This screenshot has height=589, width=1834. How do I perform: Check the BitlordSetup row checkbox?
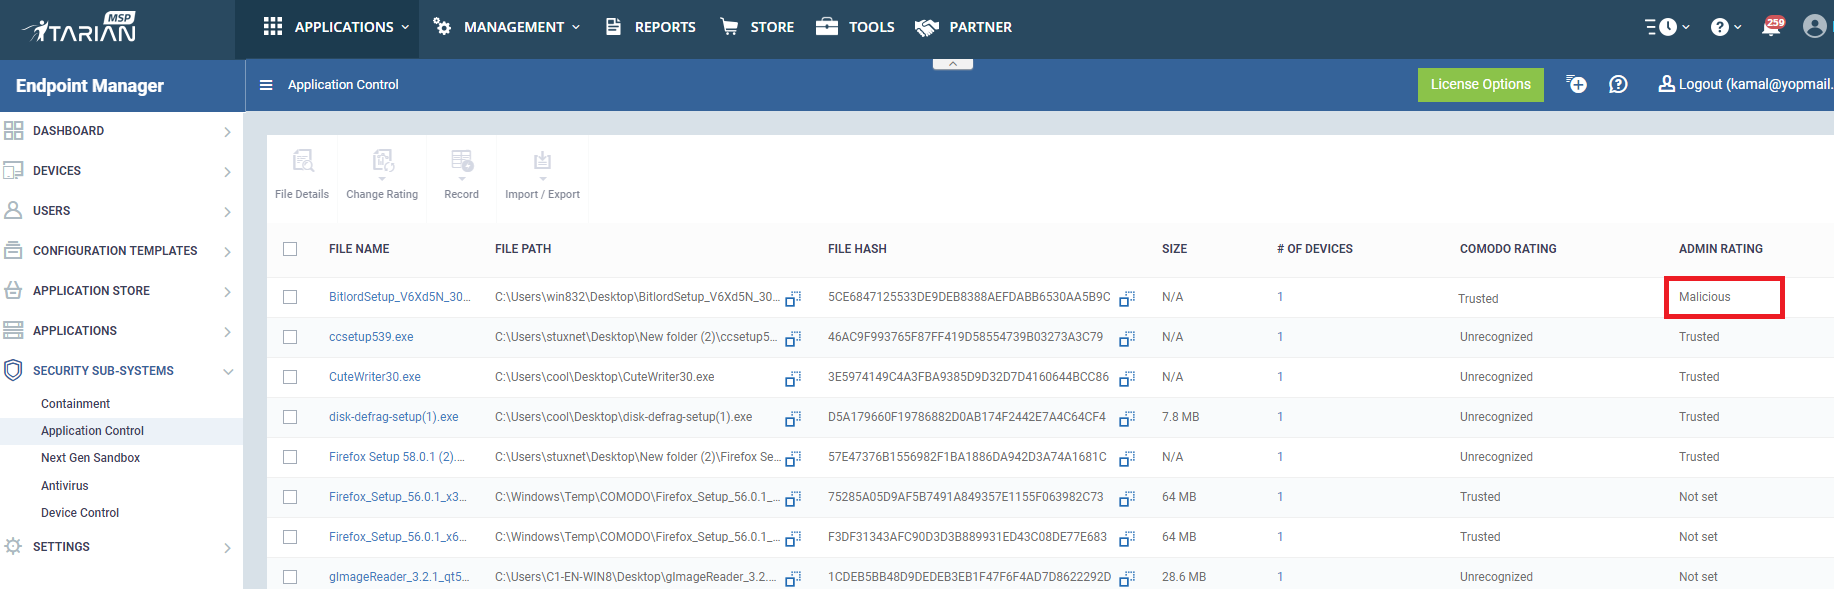click(290, 297)
